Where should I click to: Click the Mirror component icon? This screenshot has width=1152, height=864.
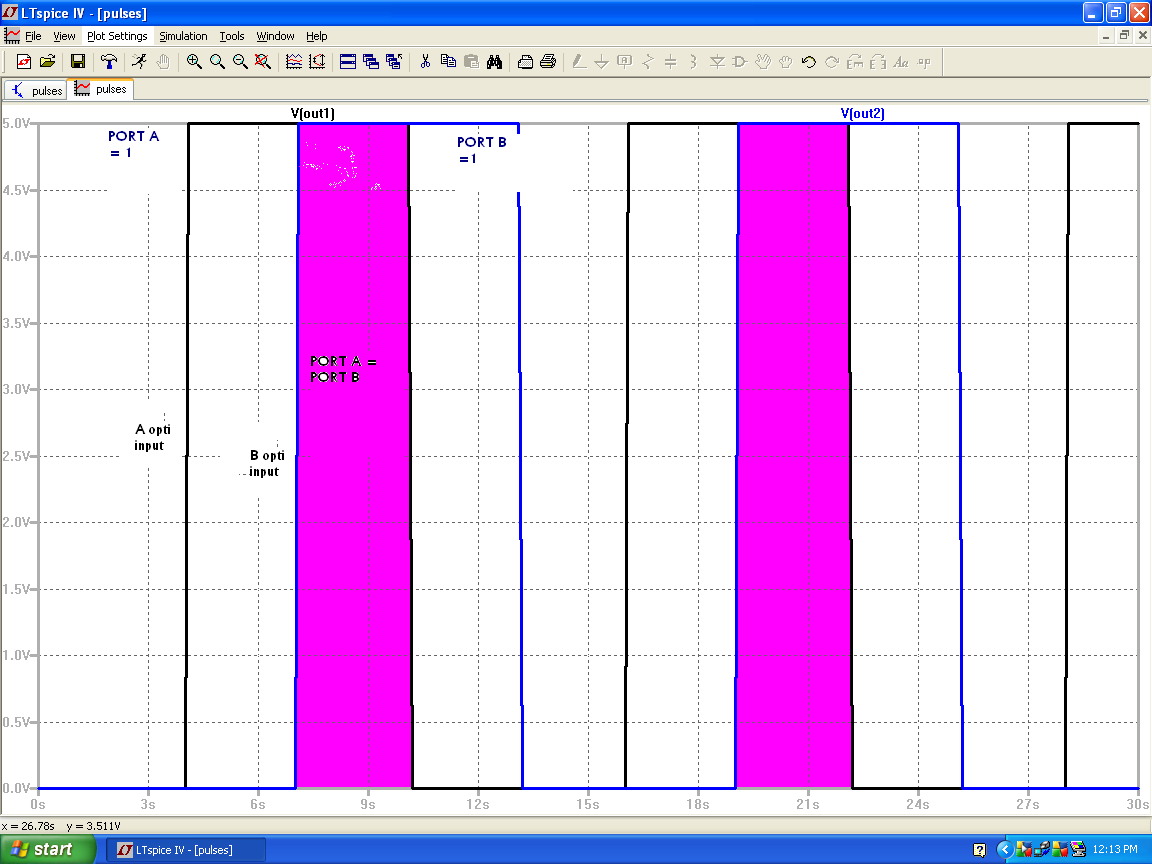coord(877,62)
